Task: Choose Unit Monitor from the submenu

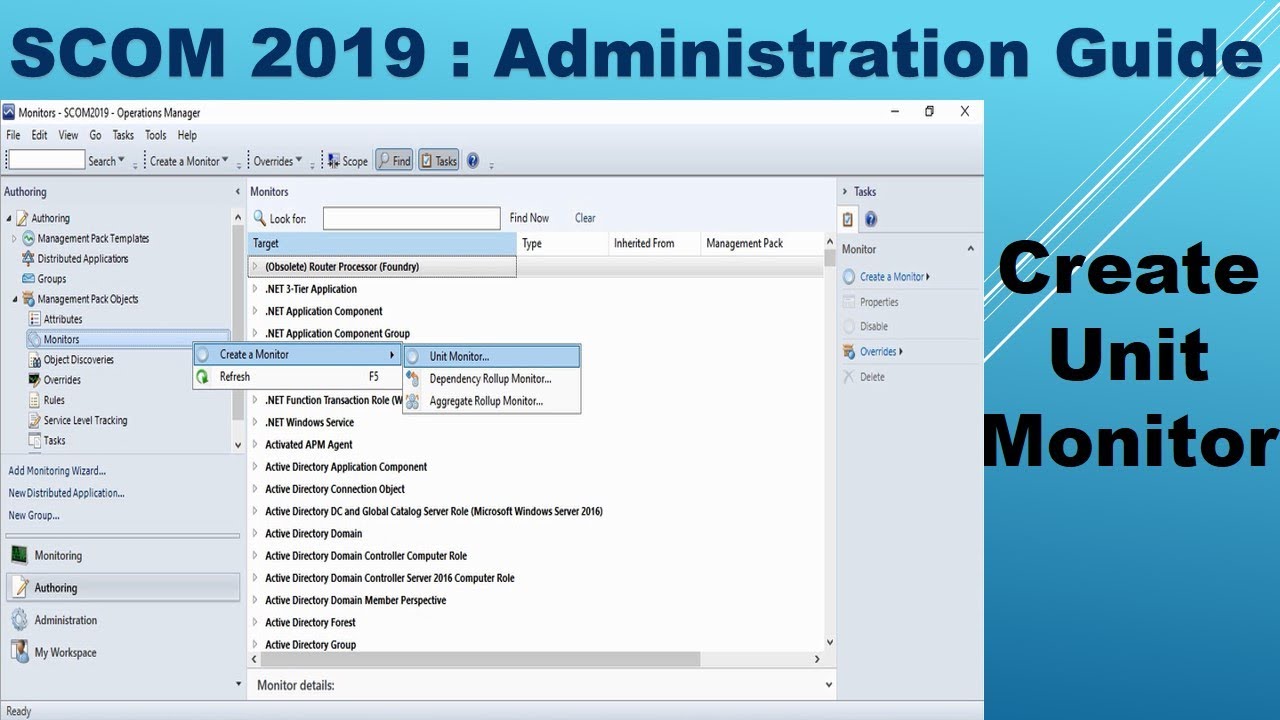Action: 492,356
